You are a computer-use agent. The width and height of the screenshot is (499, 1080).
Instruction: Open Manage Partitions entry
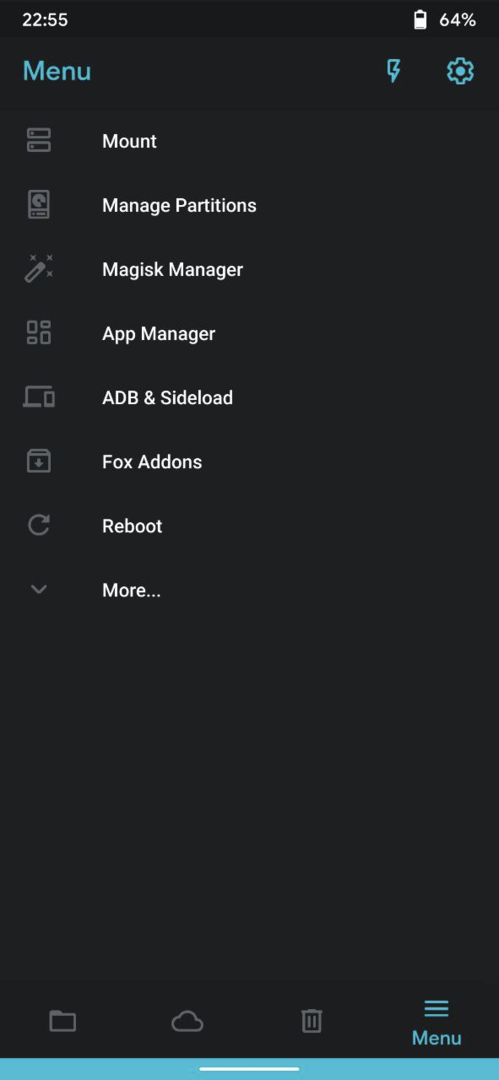pyautogui.click(x=250, y=205)
